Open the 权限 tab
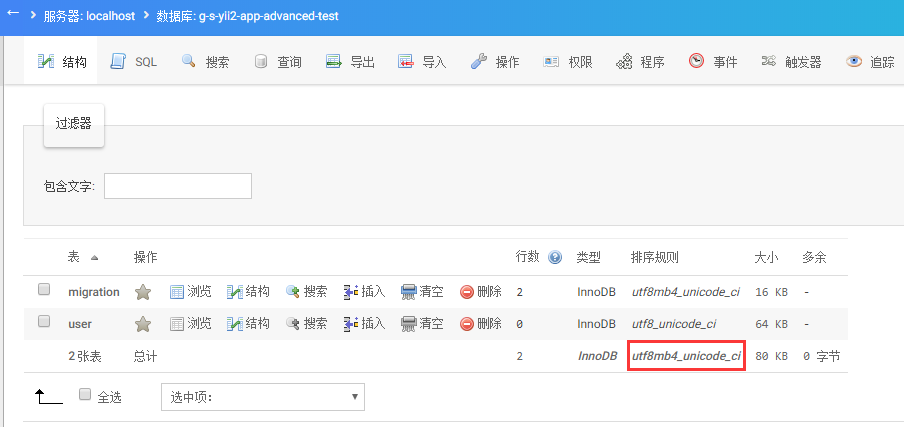The image size is (904, 427). pos(567,62)
